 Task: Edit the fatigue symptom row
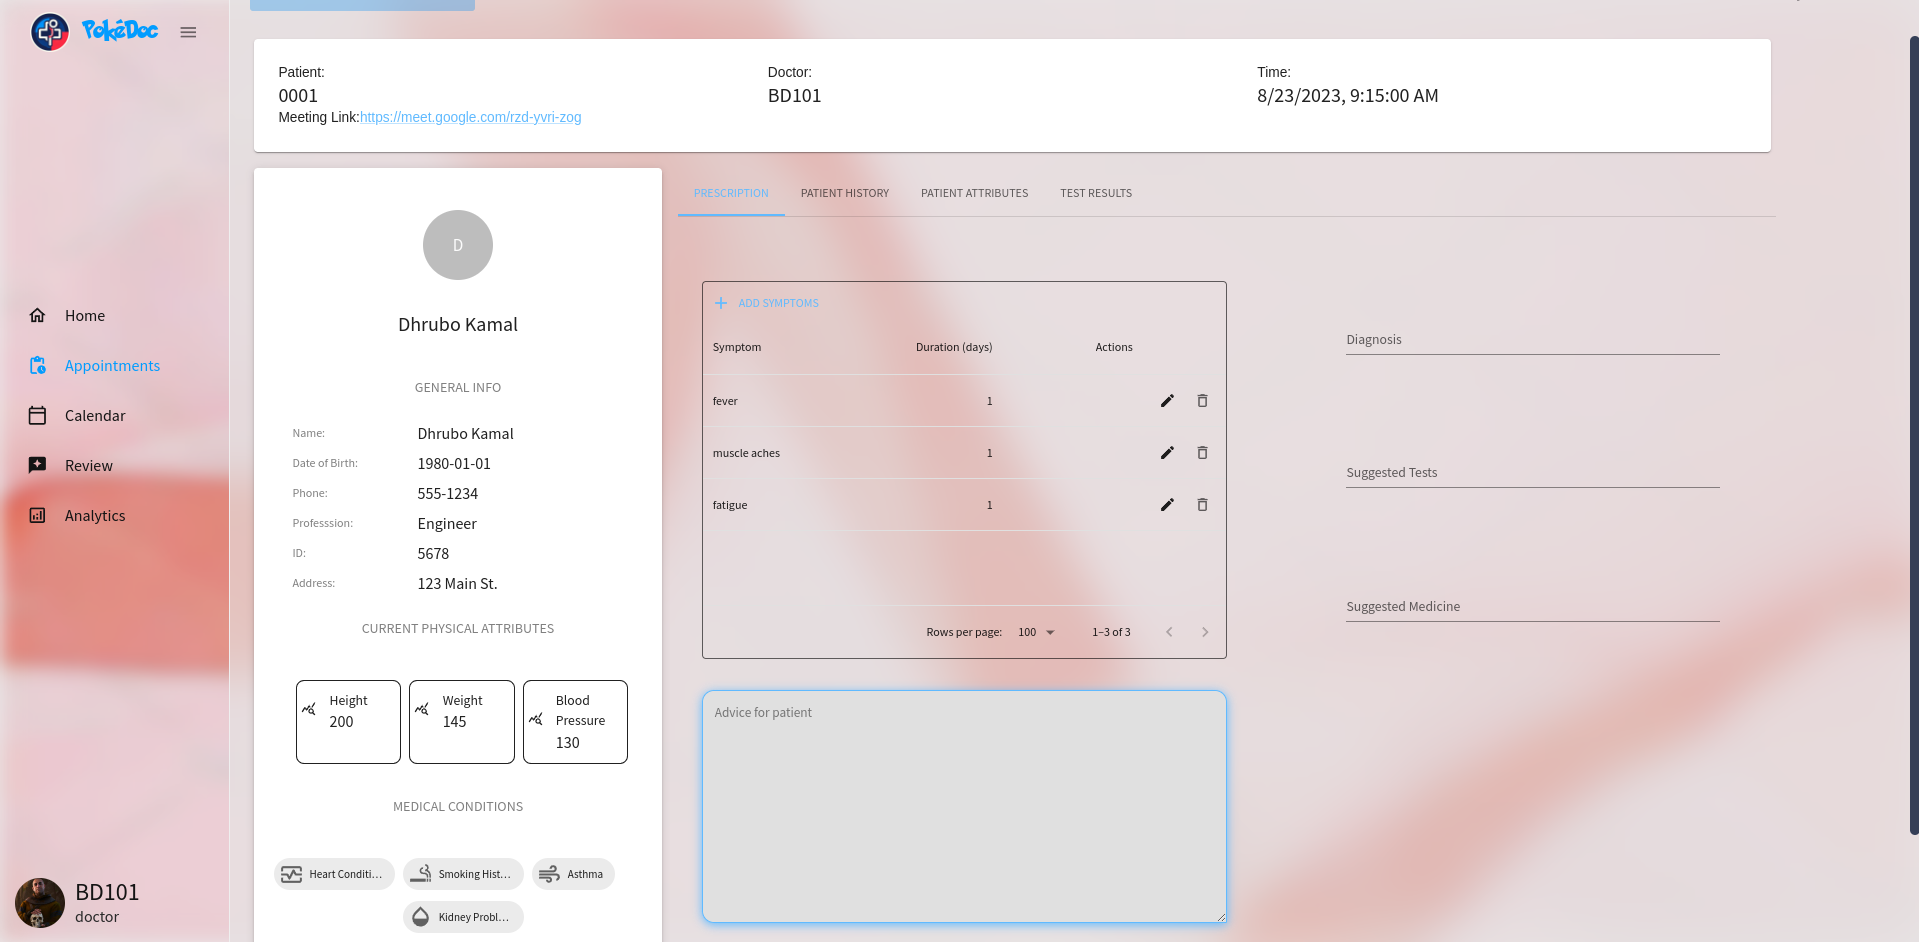tap(1167, 505)
